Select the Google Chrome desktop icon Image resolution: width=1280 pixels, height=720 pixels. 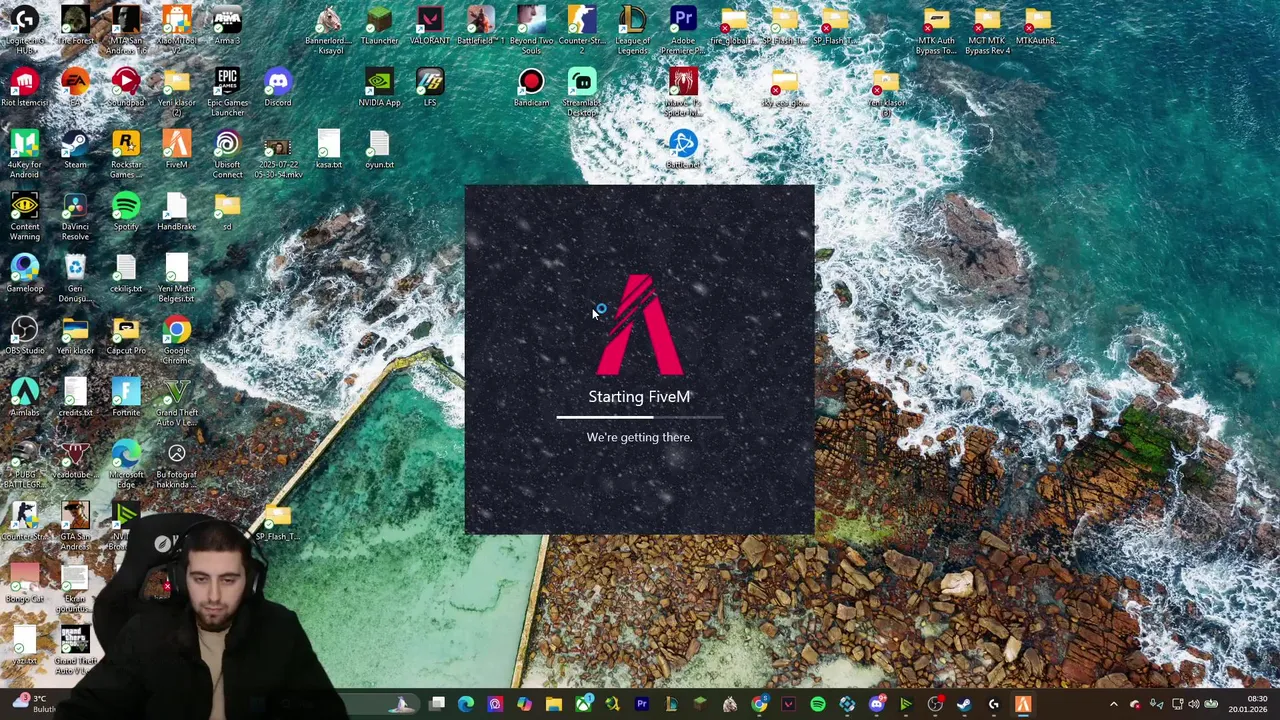coord(177,338)
